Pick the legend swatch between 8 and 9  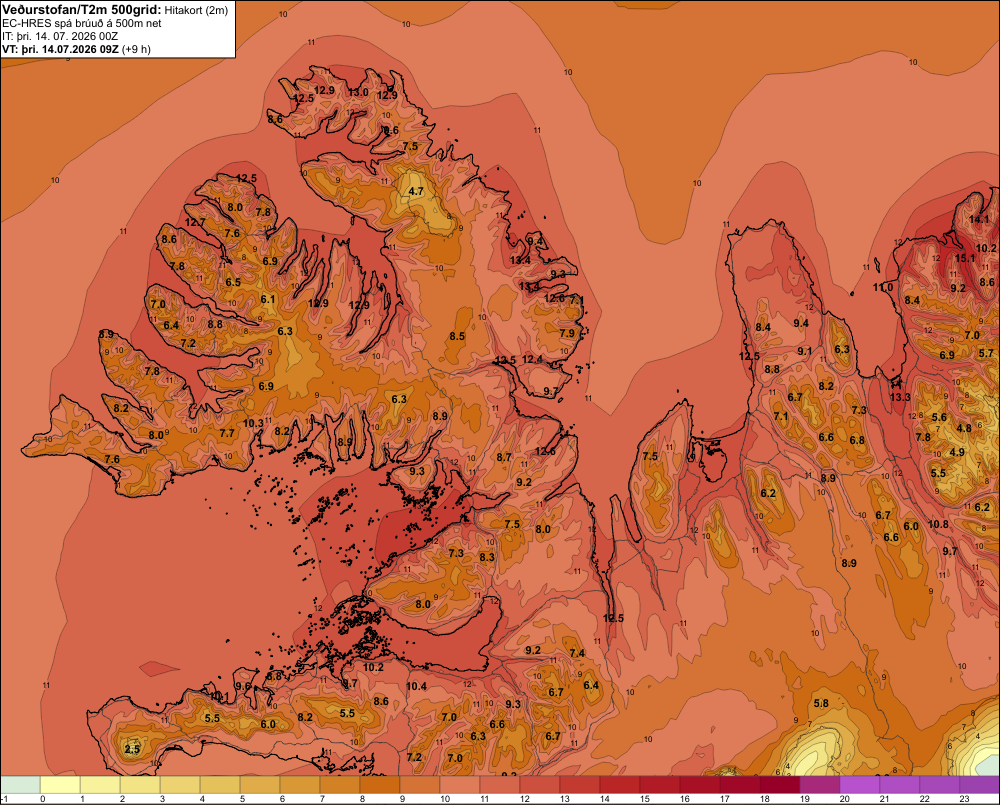[x=380, y=785]
